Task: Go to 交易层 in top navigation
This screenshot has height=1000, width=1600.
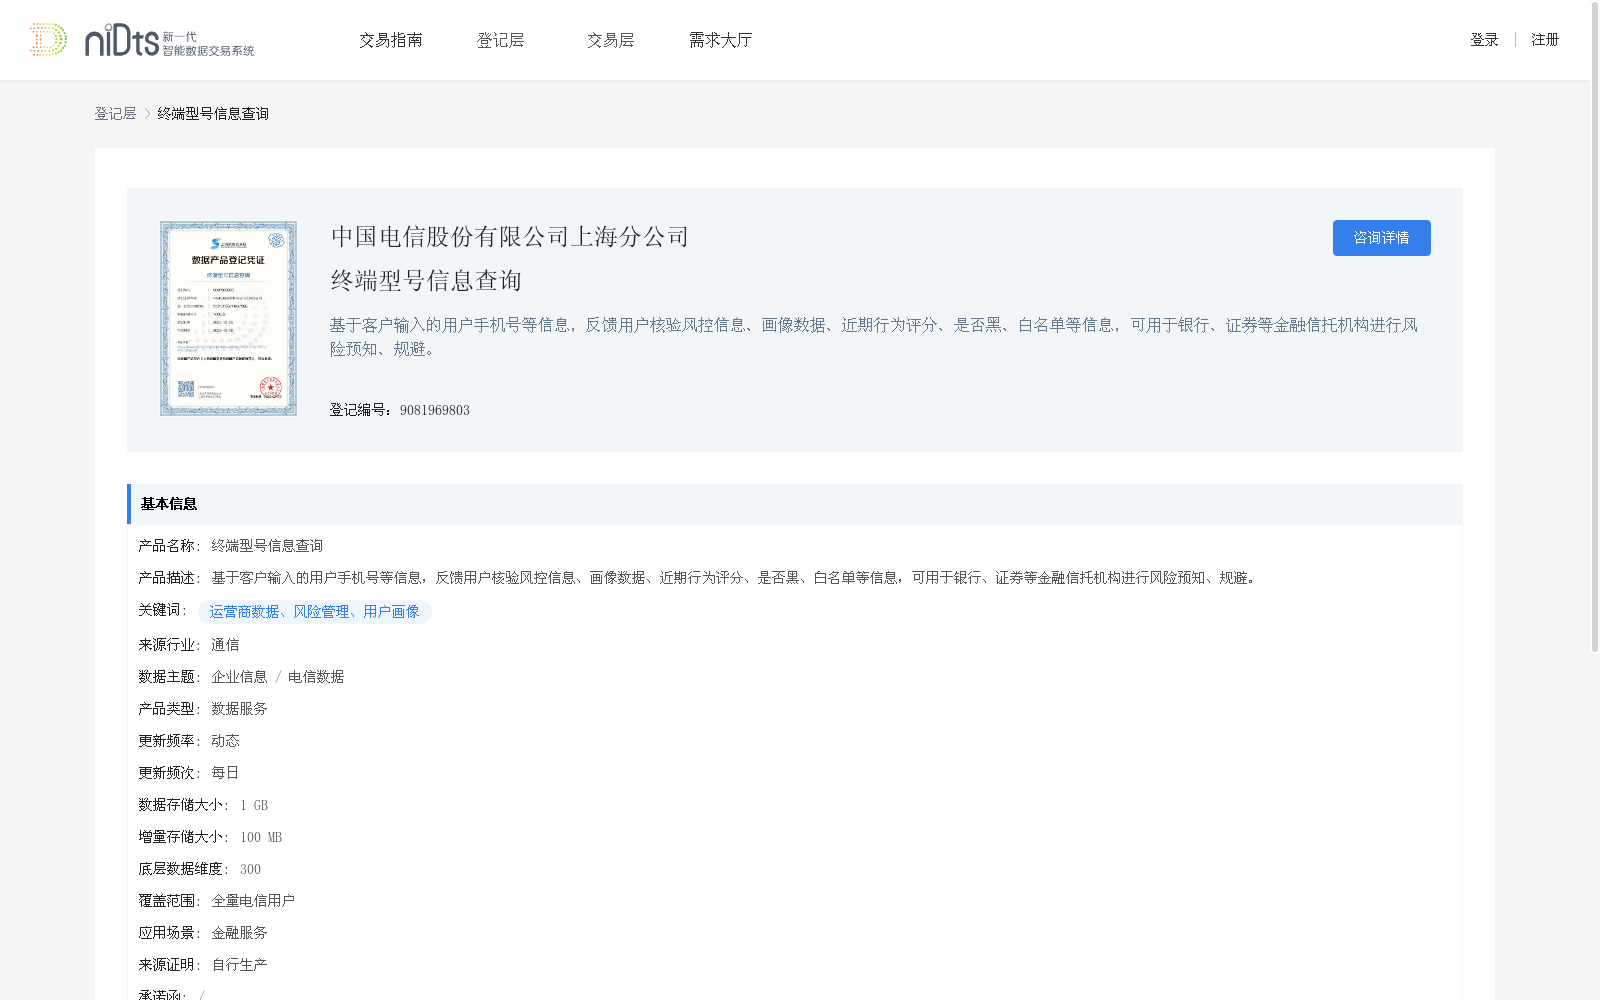Action: pyautogui.click(x=611, y=40)
